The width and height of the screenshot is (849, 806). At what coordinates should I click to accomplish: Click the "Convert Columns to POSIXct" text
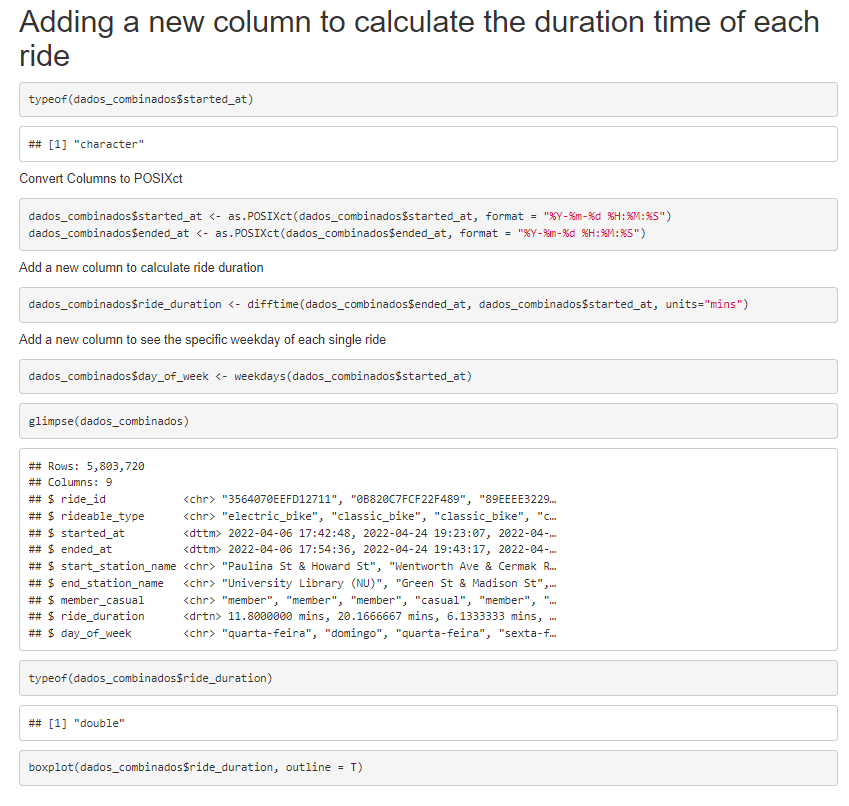pos(101,179)
